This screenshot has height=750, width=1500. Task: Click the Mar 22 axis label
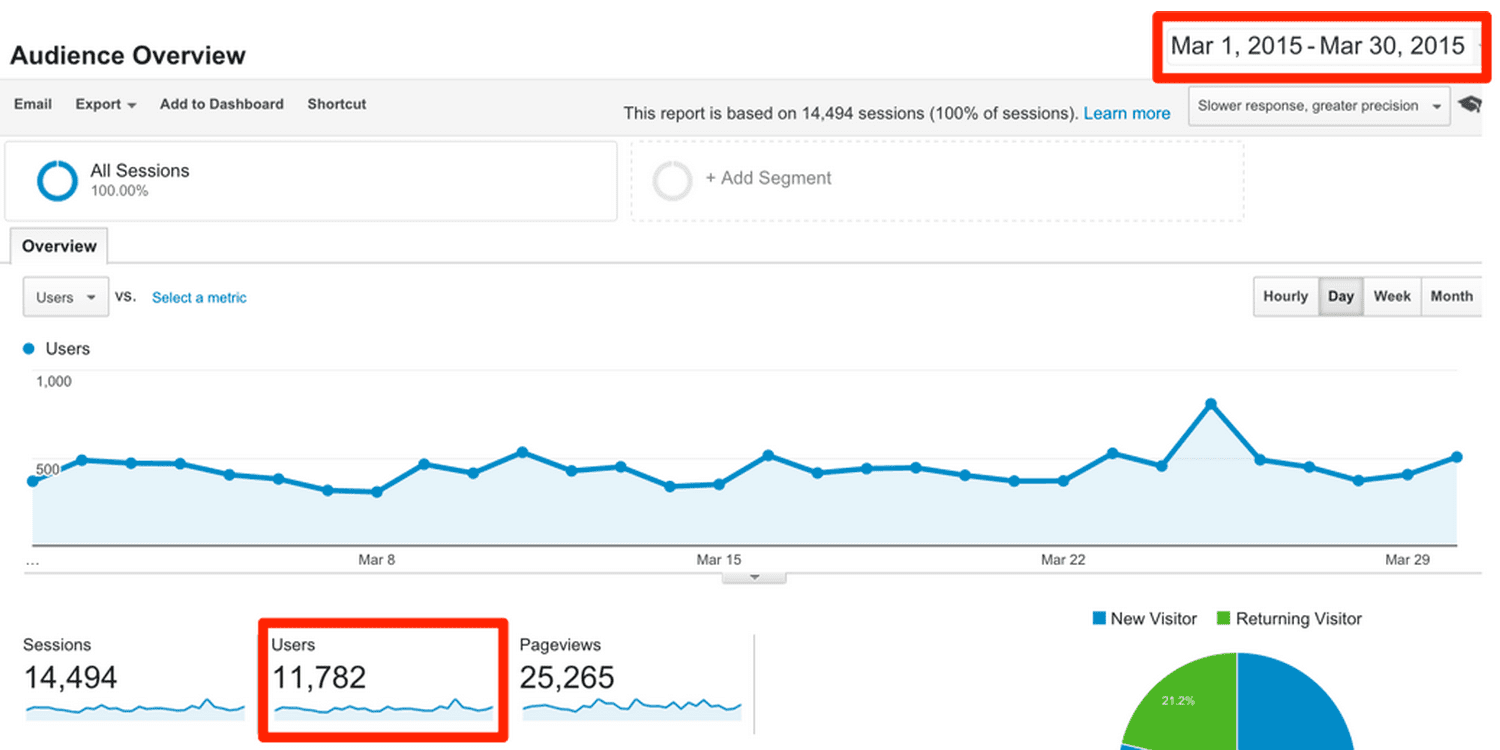click(1063, 560)
